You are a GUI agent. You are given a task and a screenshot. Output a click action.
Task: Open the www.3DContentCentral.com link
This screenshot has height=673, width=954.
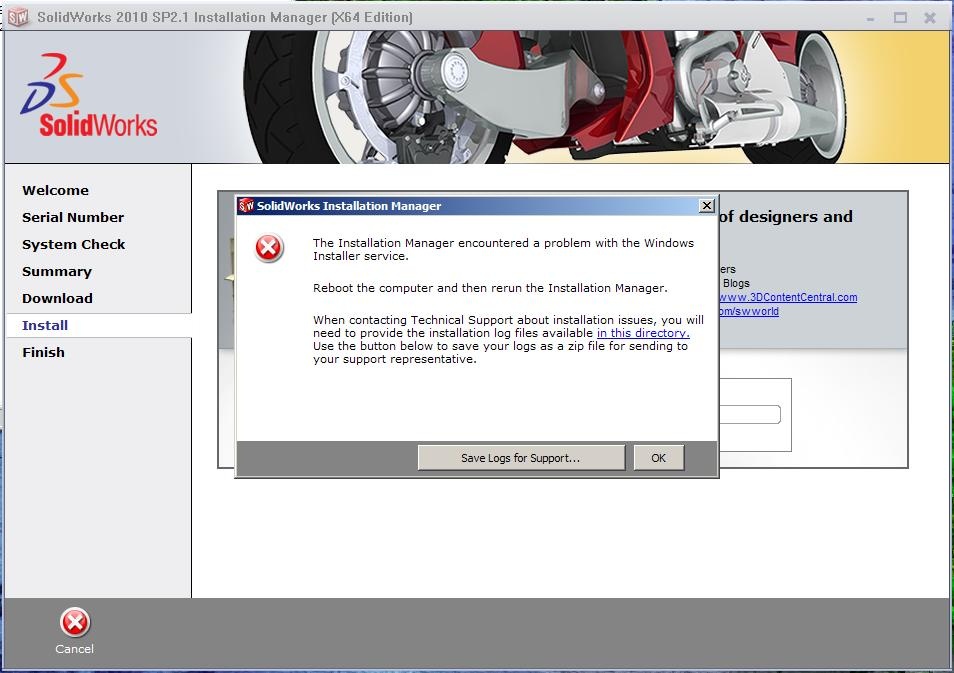(789, 297)
